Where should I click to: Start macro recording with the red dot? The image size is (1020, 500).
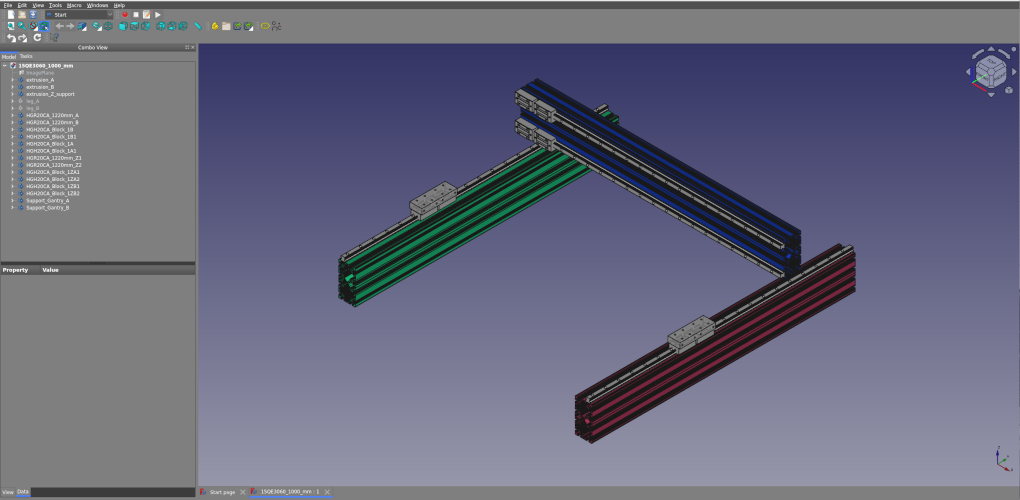tap(125, 14)
